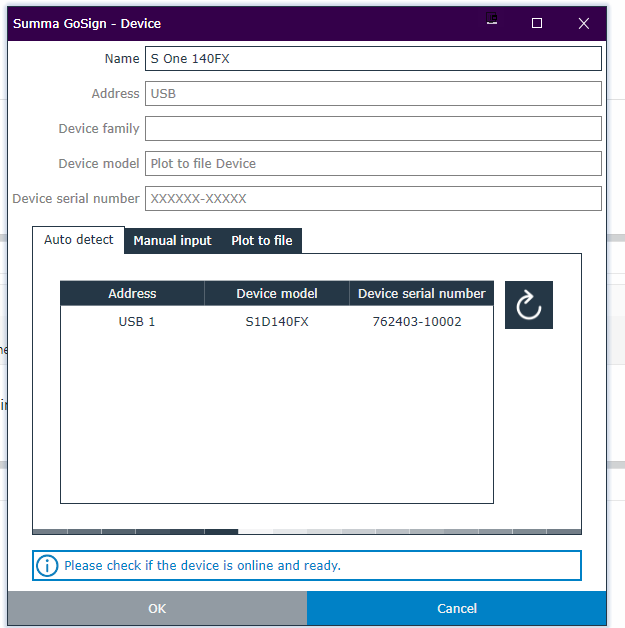The image size is (625, 628).
Task: Confirm with the OK button
Action: [x=157, y=608]
